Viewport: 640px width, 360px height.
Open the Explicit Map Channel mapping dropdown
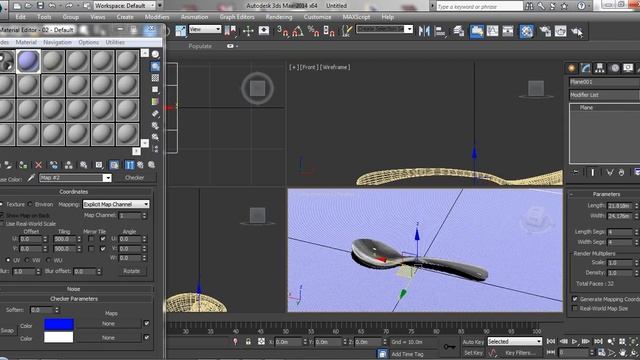pos(116,204)
